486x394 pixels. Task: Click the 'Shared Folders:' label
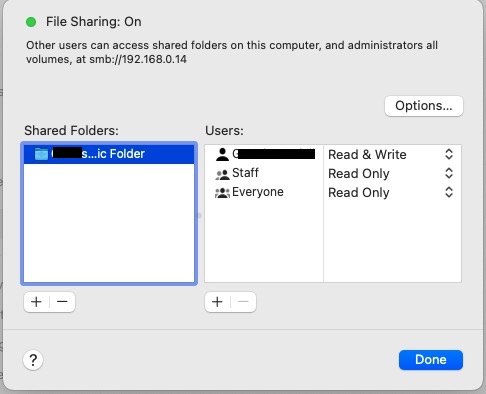[71, 130]
